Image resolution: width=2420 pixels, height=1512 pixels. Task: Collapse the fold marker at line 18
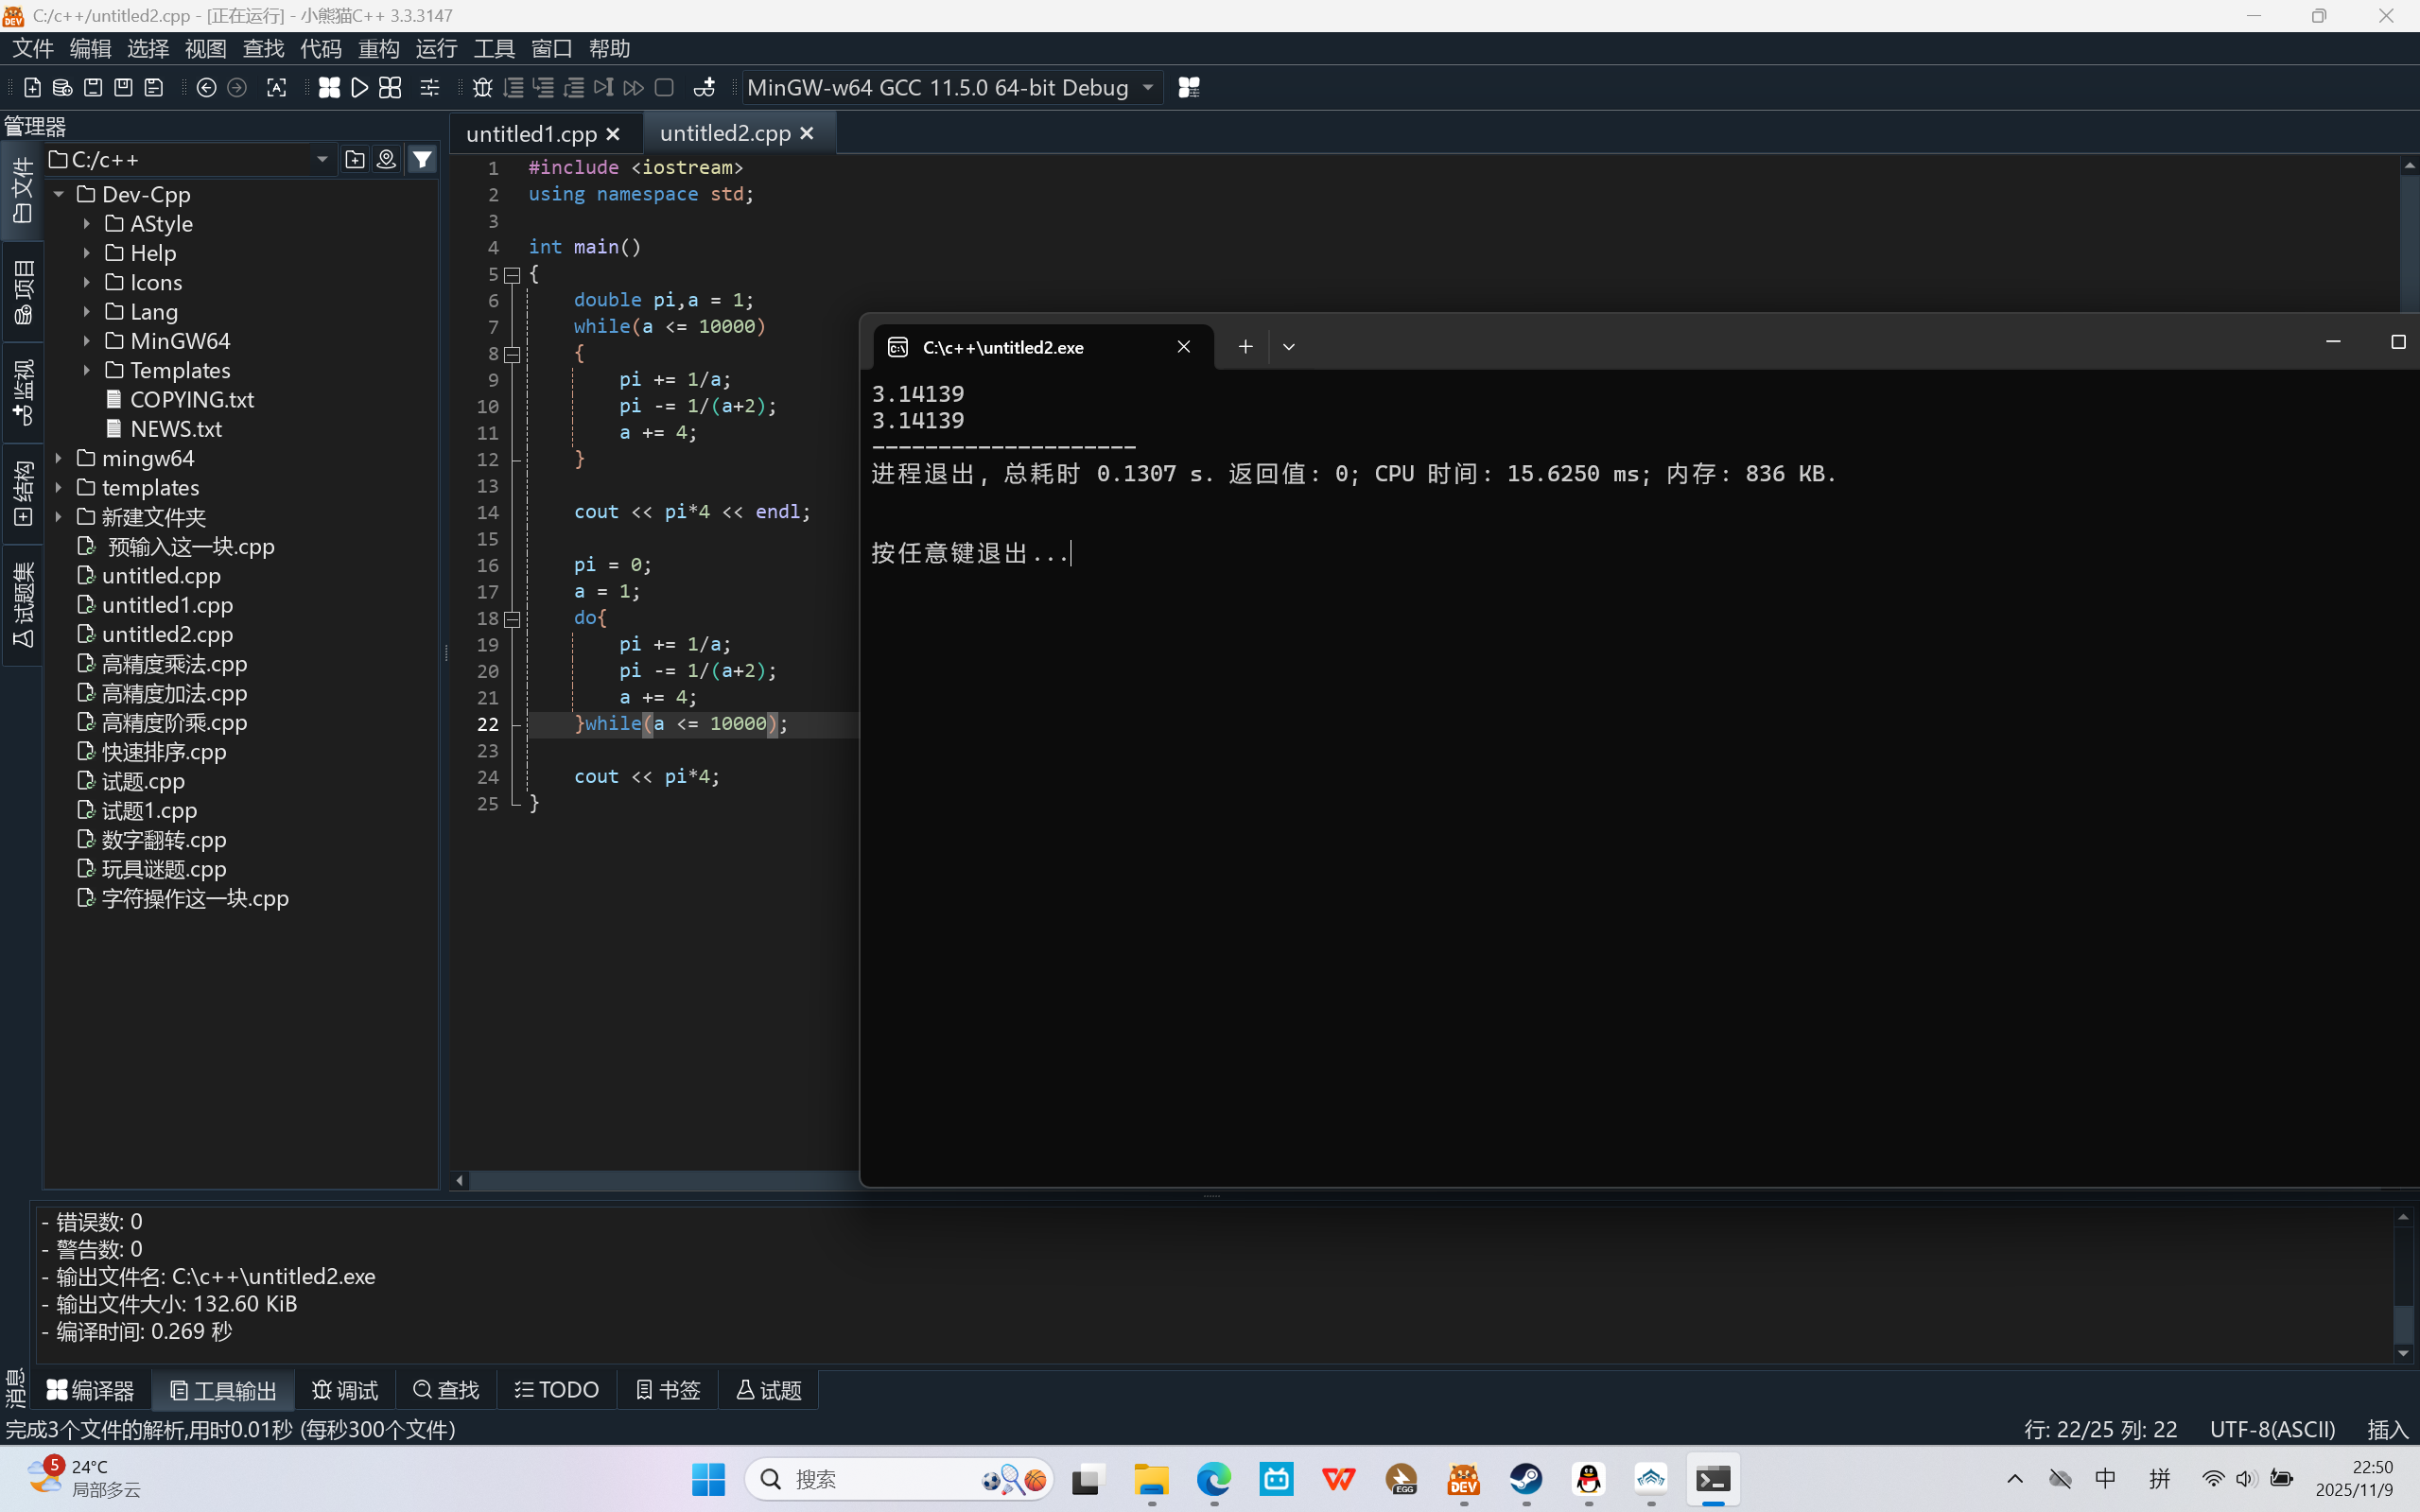(x=512, y=619)
